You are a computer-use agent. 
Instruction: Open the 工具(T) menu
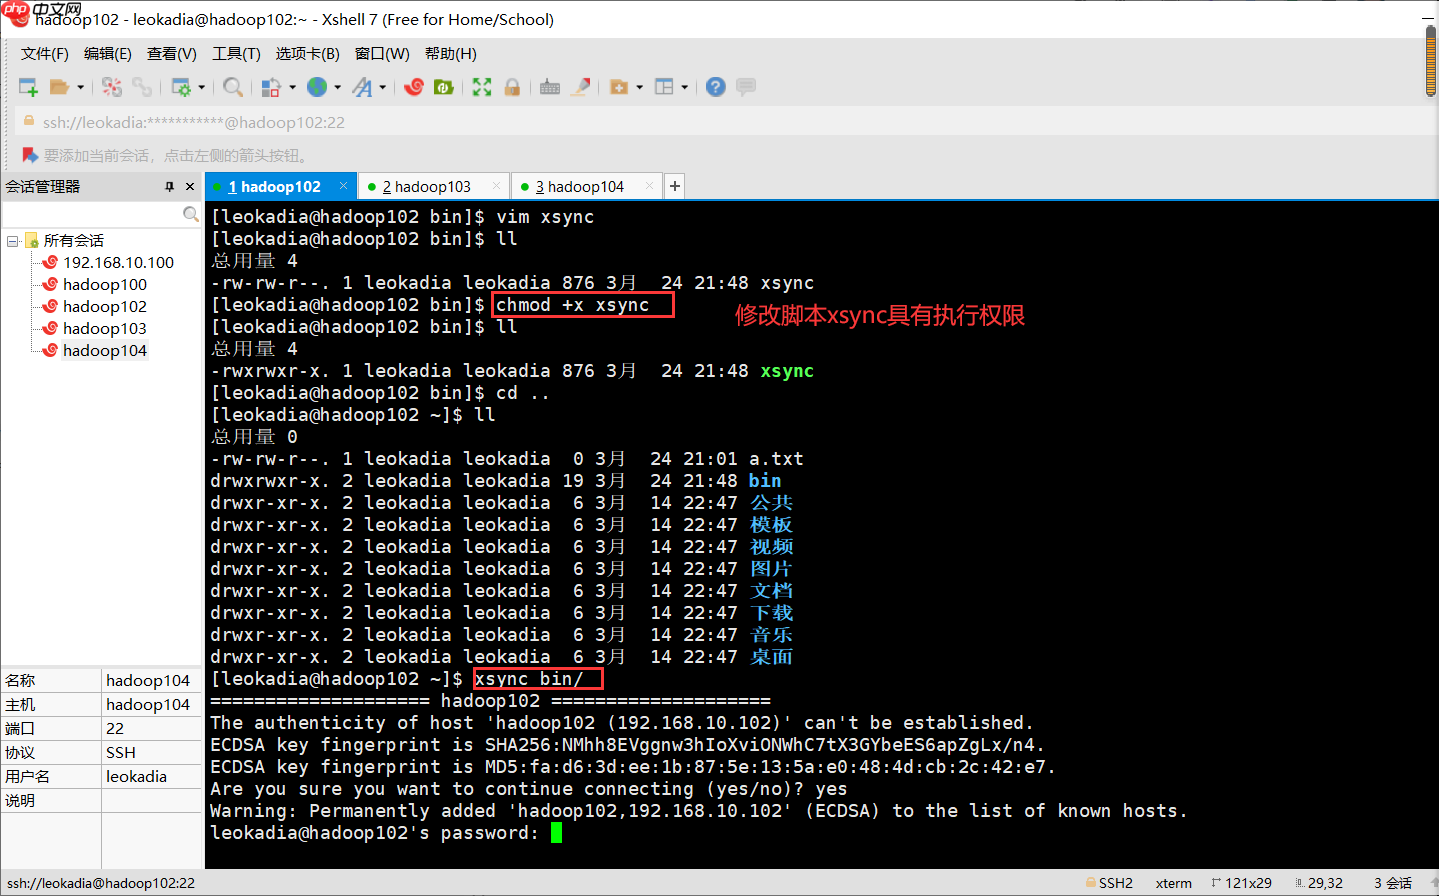coord(236,54)
